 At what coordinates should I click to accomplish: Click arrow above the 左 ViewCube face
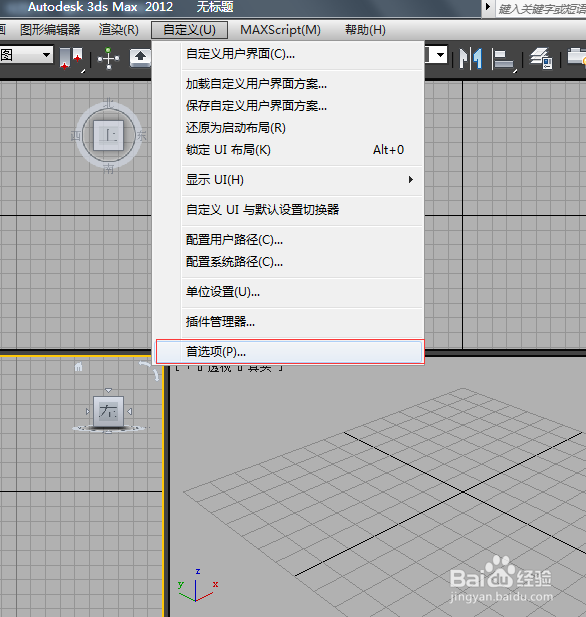(x=108, y=390)
